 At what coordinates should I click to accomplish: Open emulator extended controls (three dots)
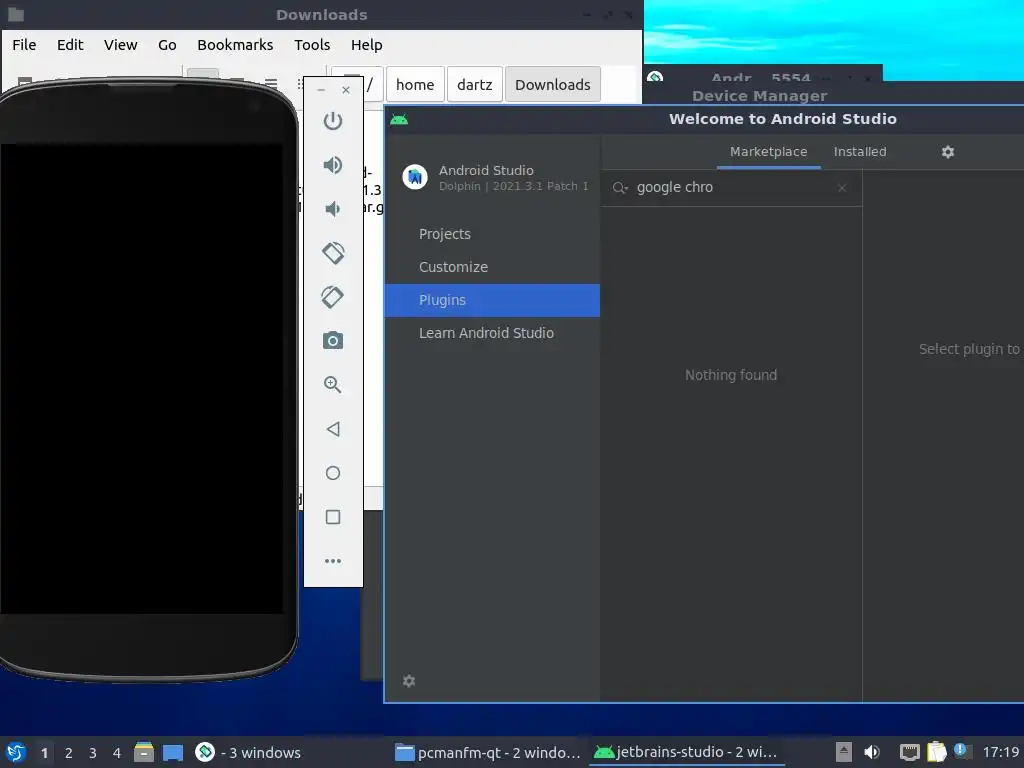tap(332, 561)
